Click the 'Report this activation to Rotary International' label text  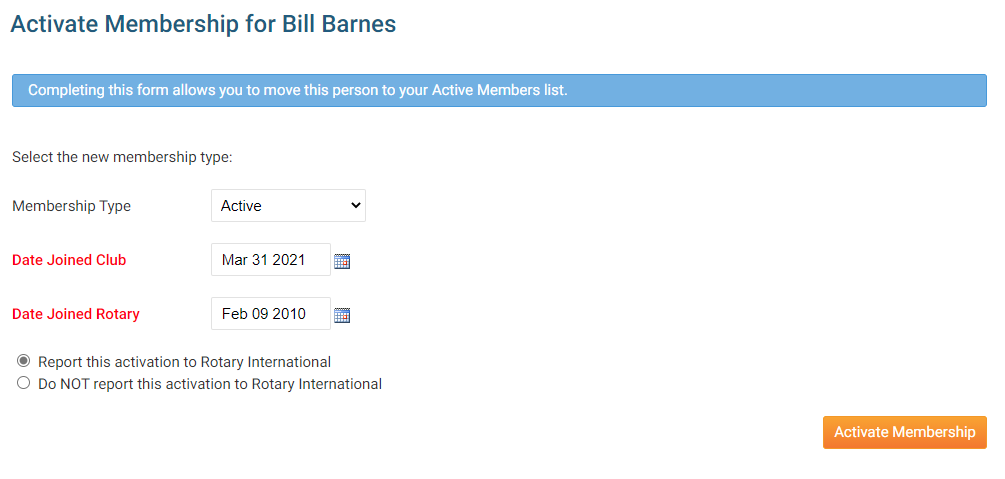pos(184,362)
